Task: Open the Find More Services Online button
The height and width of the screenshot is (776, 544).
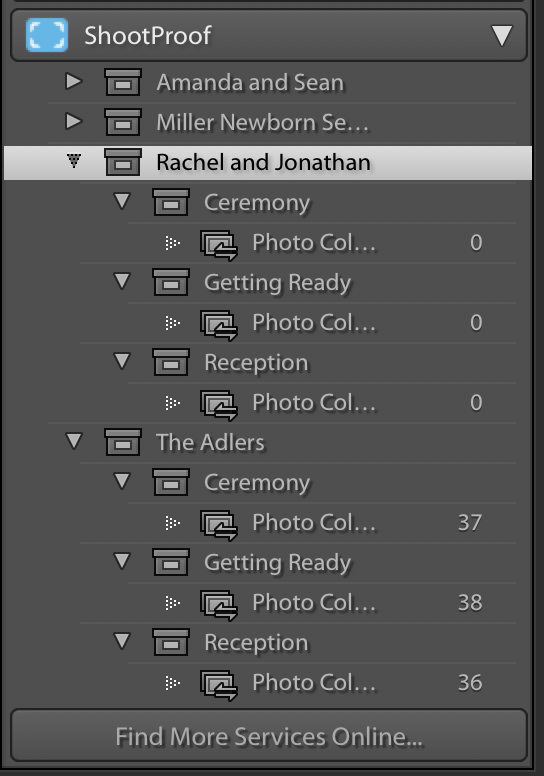Action: click(269, 735)
